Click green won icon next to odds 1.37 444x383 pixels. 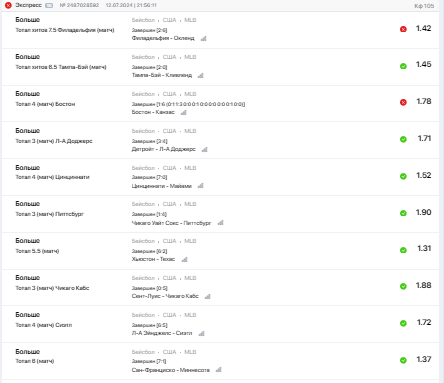(x=403, y=360)
